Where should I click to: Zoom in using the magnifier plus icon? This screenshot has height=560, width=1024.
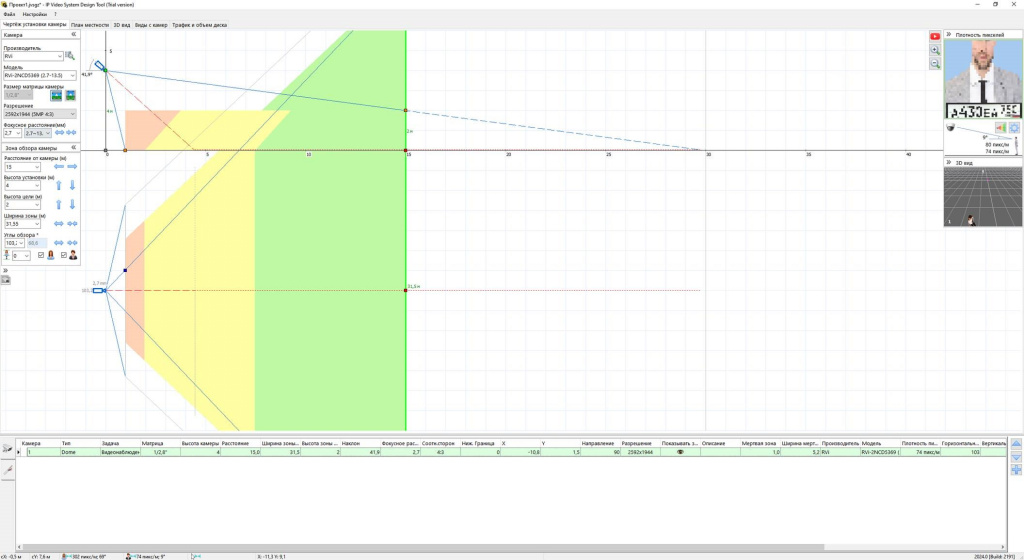(x=935, y=50)
